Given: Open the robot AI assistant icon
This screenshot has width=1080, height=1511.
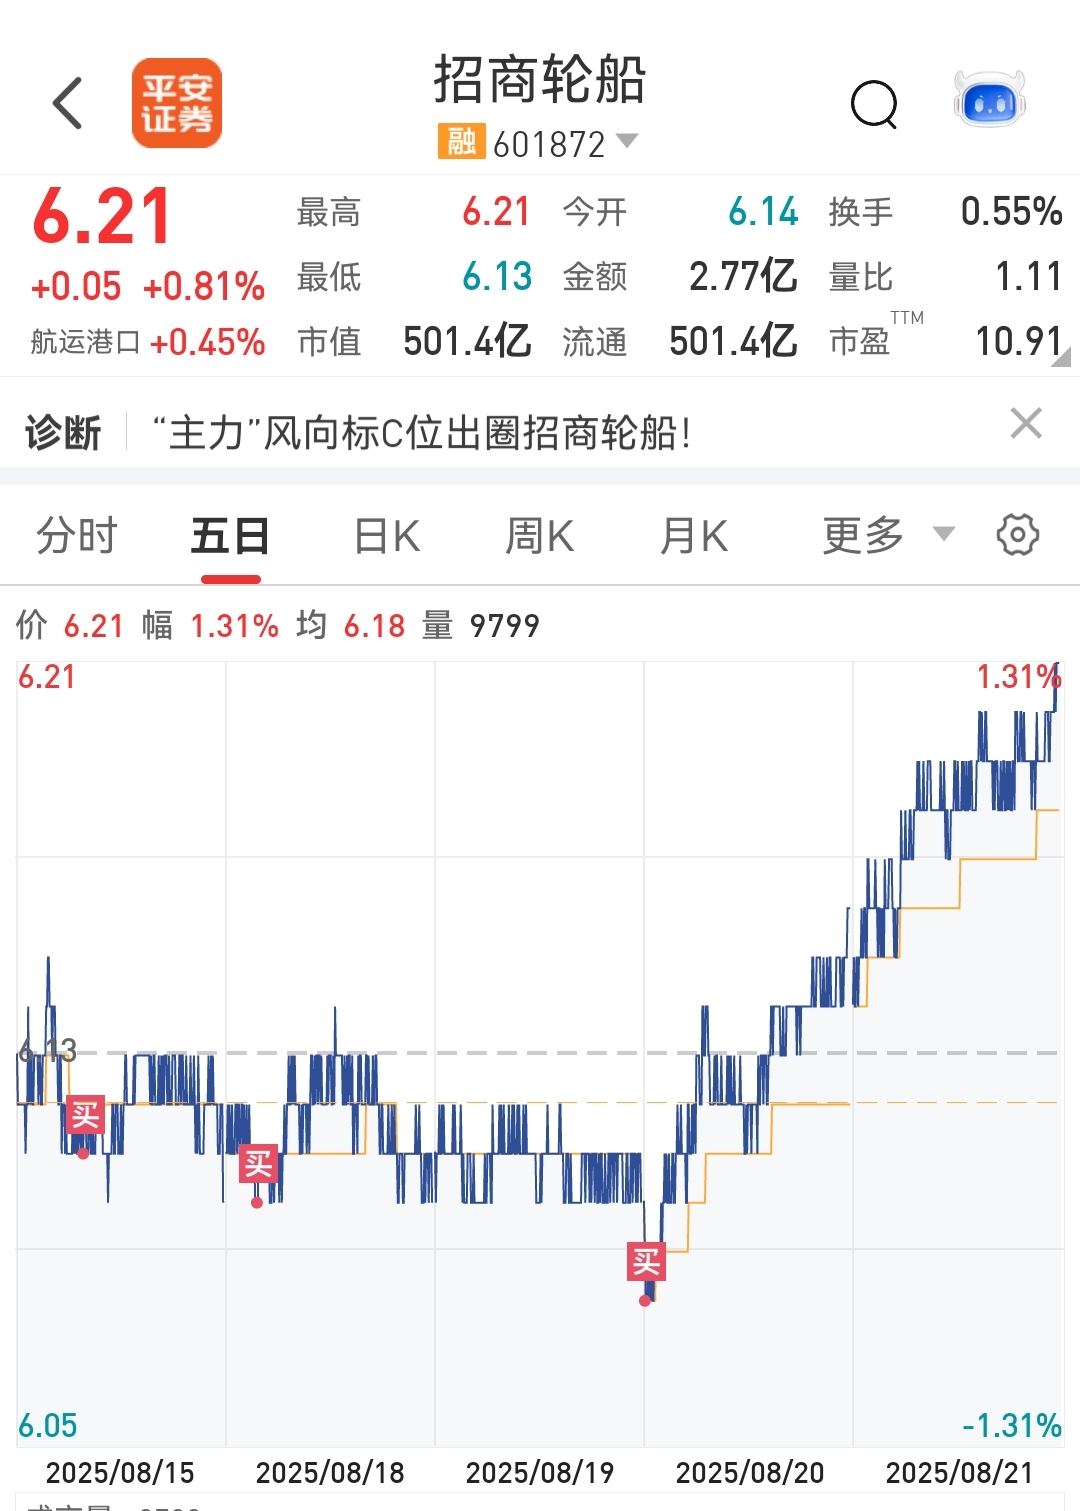Looking at the screenshot, I should pos(990,100).
